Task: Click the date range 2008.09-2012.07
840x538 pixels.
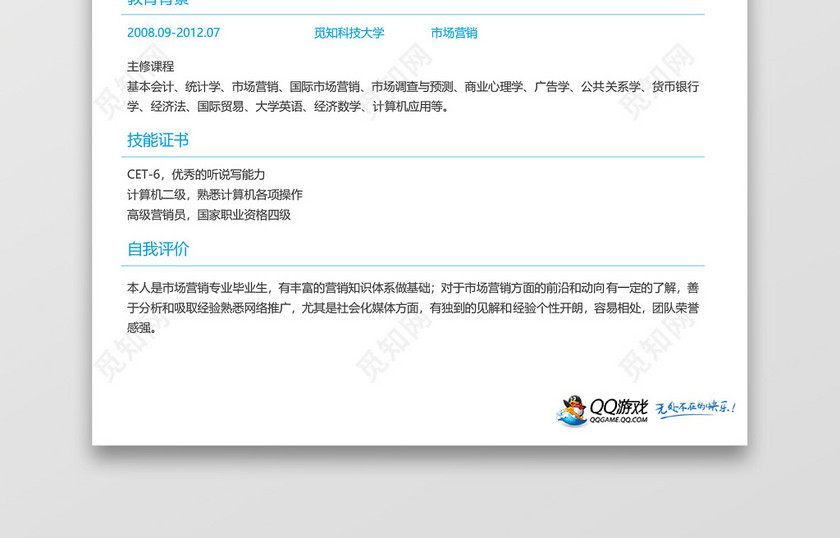Action: pyautogui.click(x=173, y=33)
